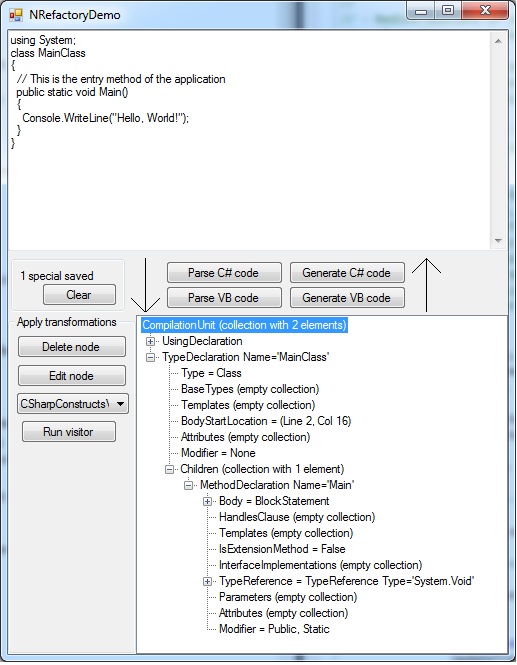The height and width of the screenshot is (665, 517).
Task: Click the code editor scrollbar down arrow
Action: click(498, 241)
